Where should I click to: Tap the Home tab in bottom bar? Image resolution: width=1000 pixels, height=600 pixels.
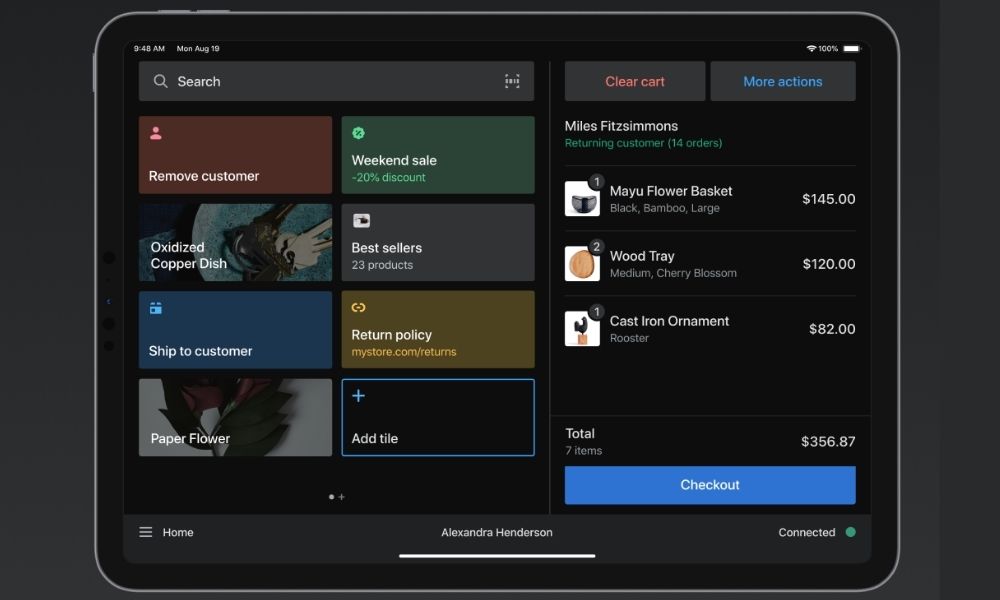(178, 533)
